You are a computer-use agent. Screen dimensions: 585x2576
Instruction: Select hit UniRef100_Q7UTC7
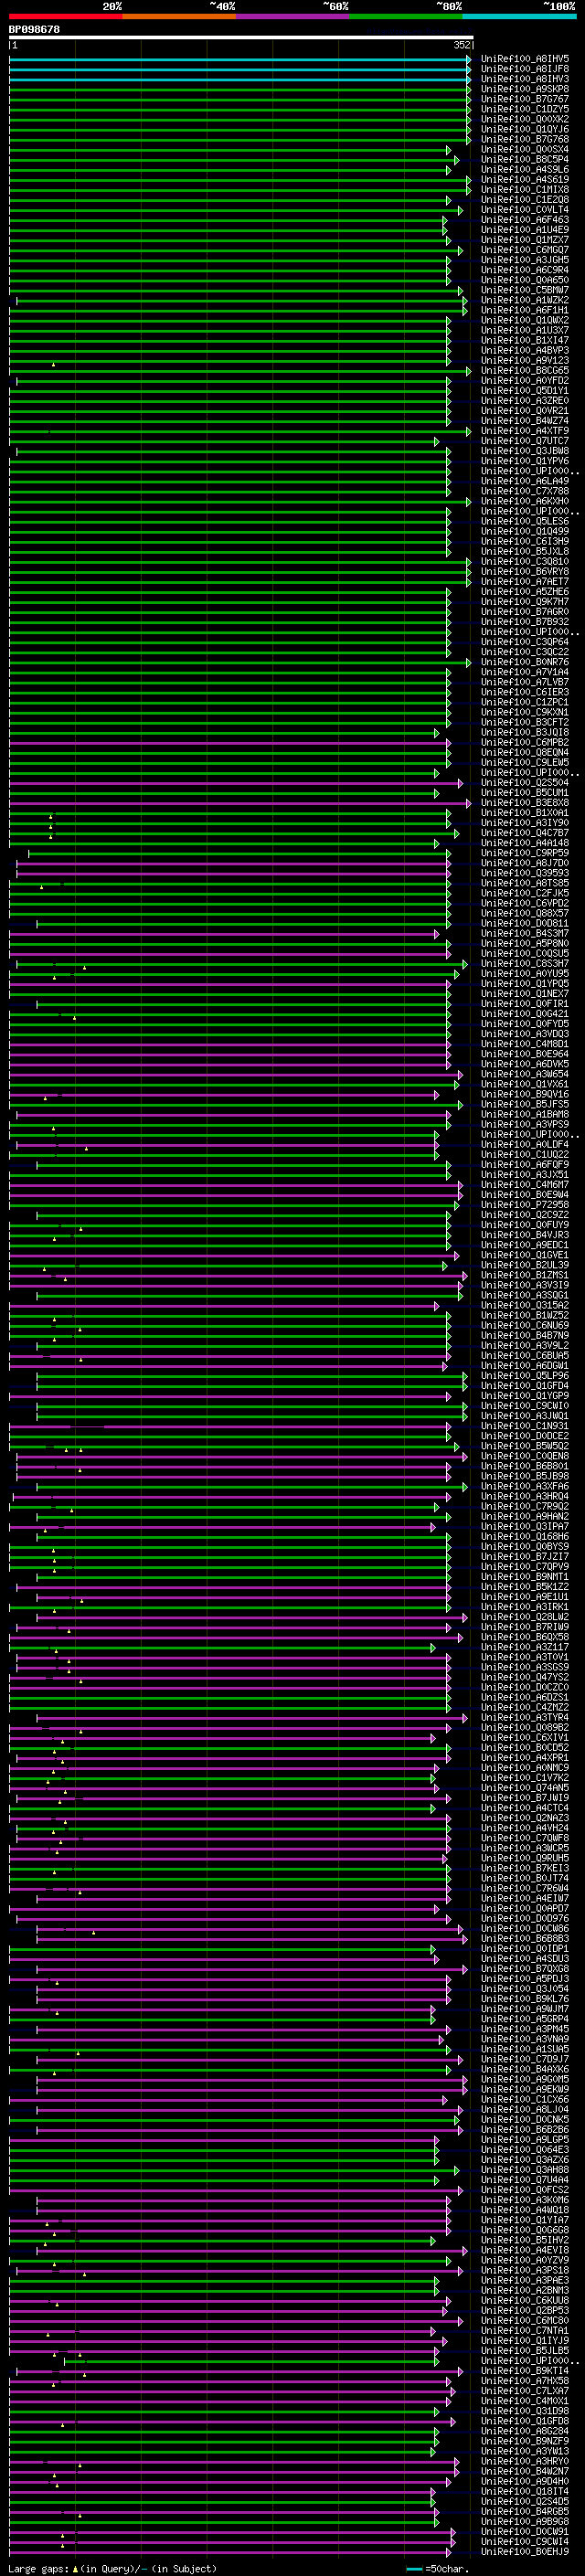coord(525,441)
